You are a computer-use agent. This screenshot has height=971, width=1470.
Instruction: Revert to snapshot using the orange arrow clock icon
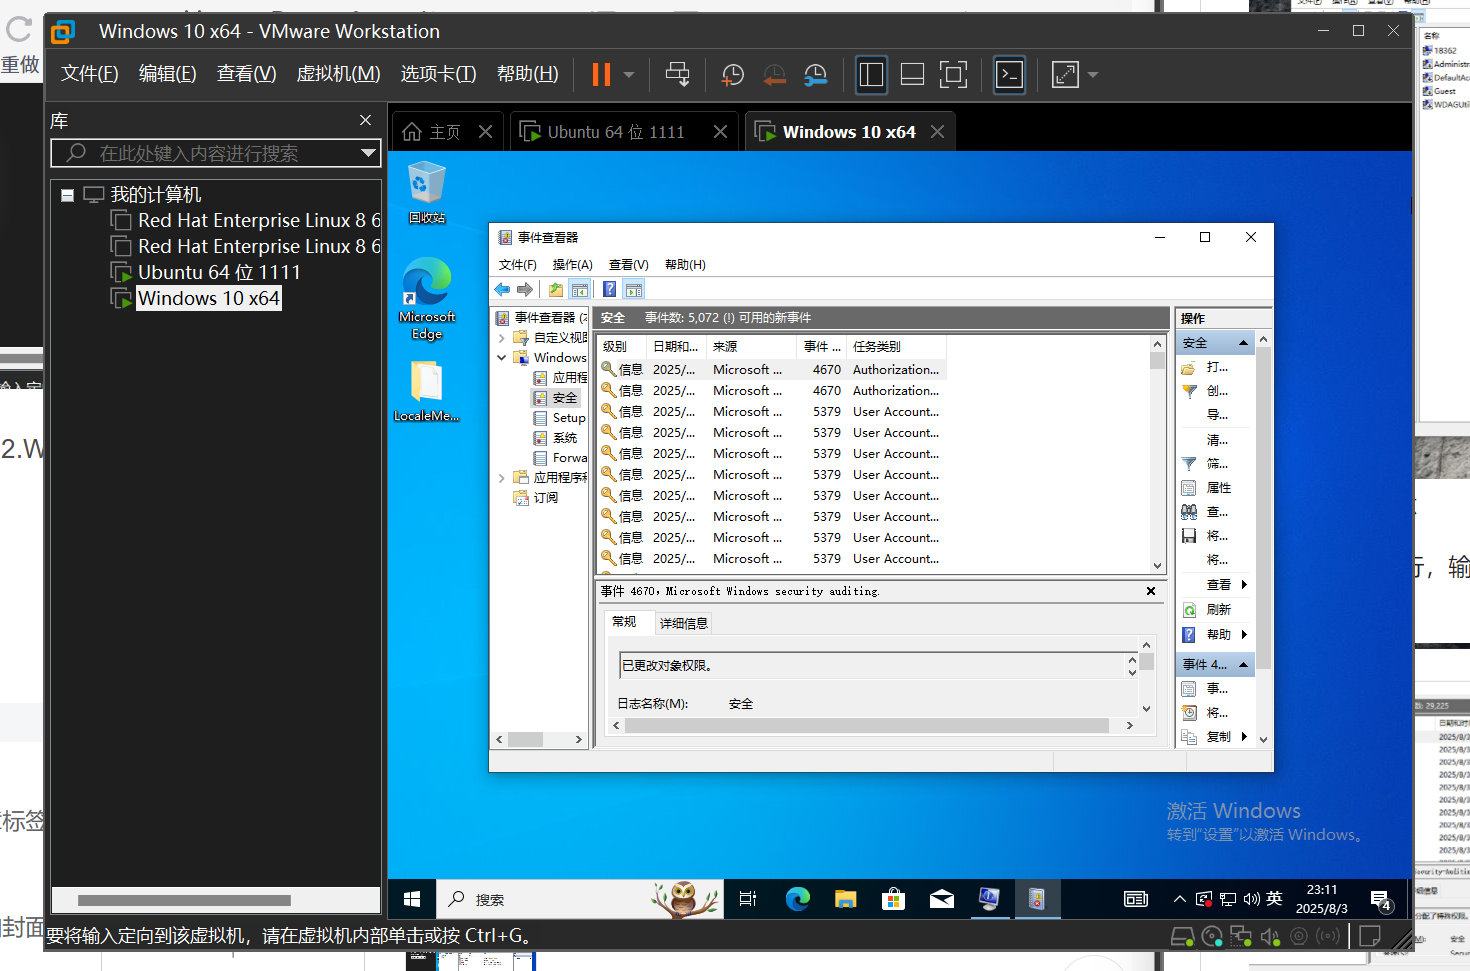(774, 75)
